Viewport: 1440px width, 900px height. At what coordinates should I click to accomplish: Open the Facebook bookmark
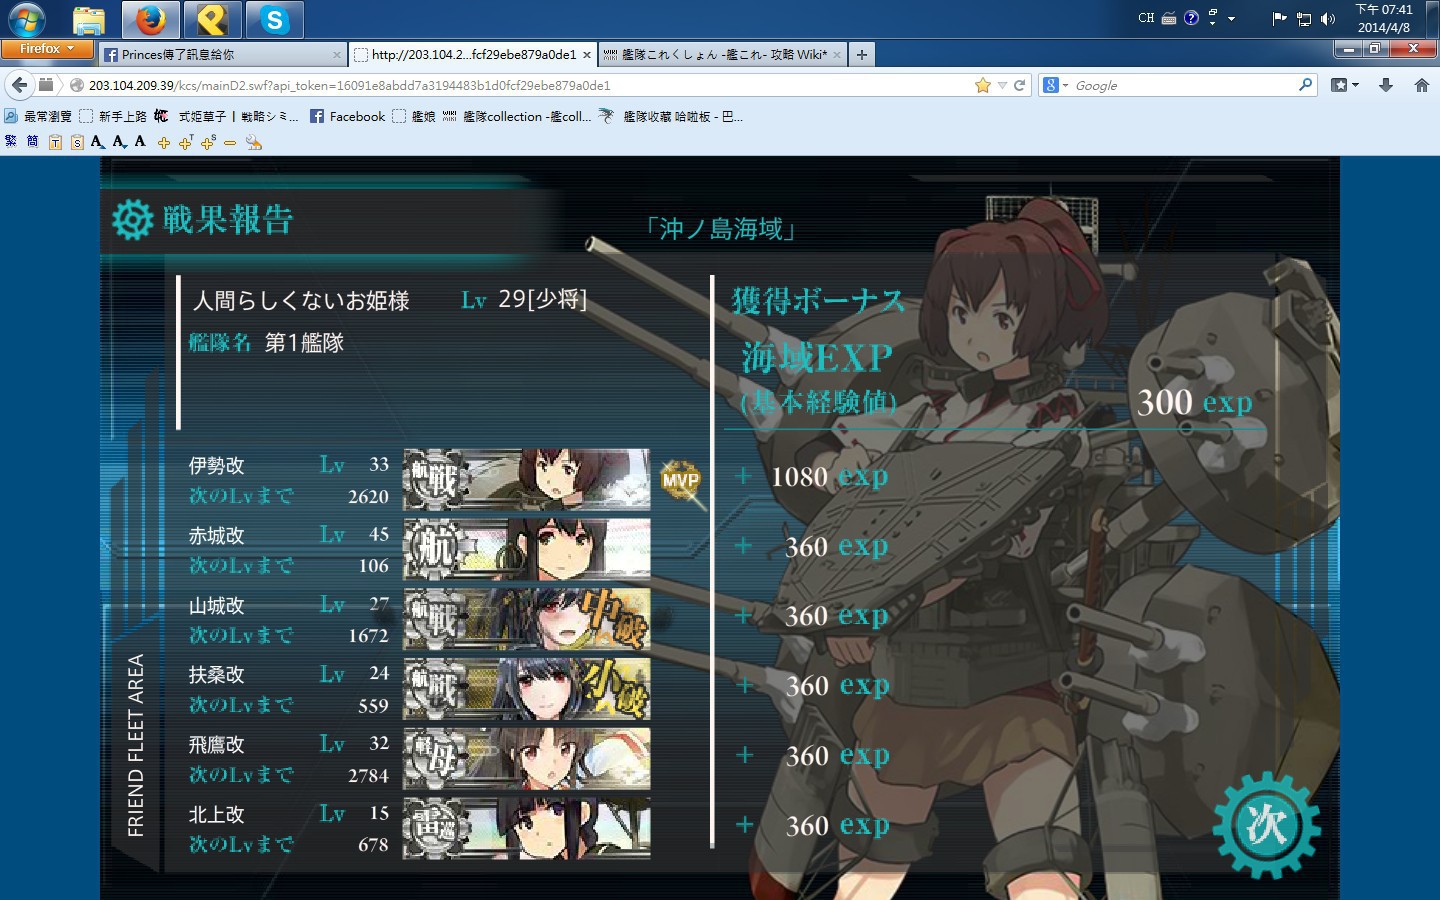tap(347, 117)
